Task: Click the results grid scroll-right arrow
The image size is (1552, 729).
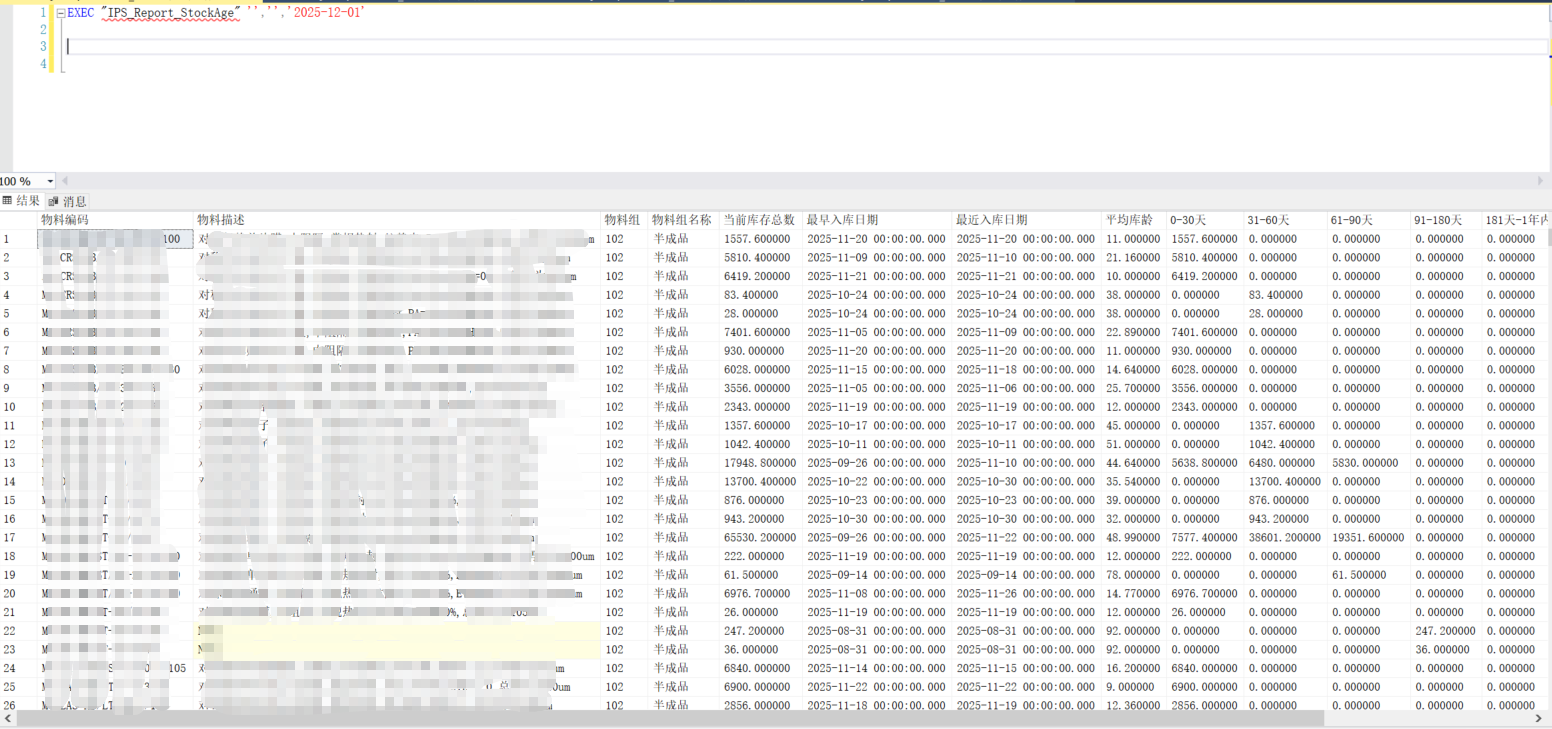Action: click(x=1537, y=718)
